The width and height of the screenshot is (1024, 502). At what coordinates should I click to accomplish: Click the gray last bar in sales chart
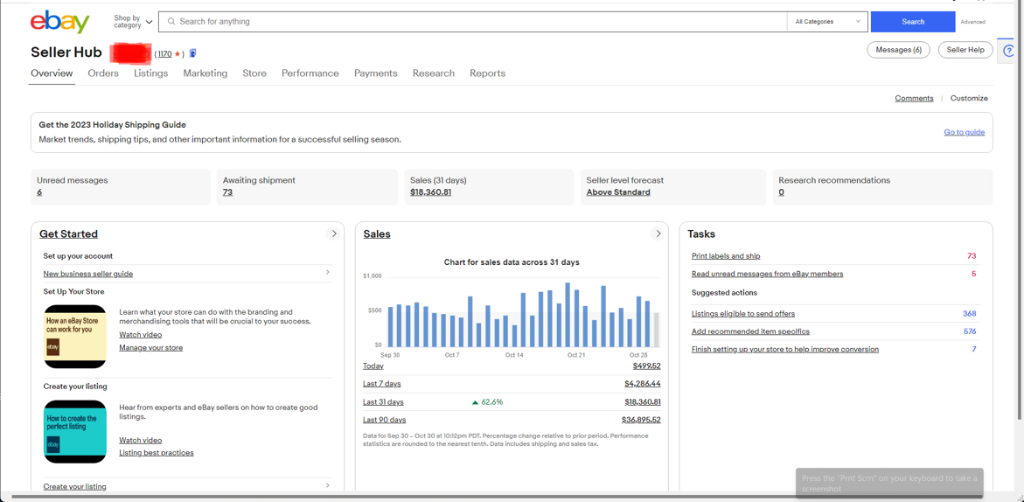pos(656,330)
